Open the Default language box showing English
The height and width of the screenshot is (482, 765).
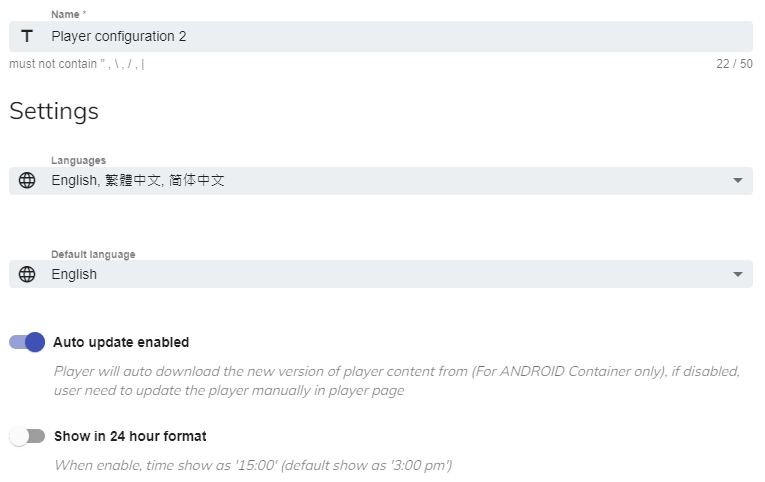[380, 274]
